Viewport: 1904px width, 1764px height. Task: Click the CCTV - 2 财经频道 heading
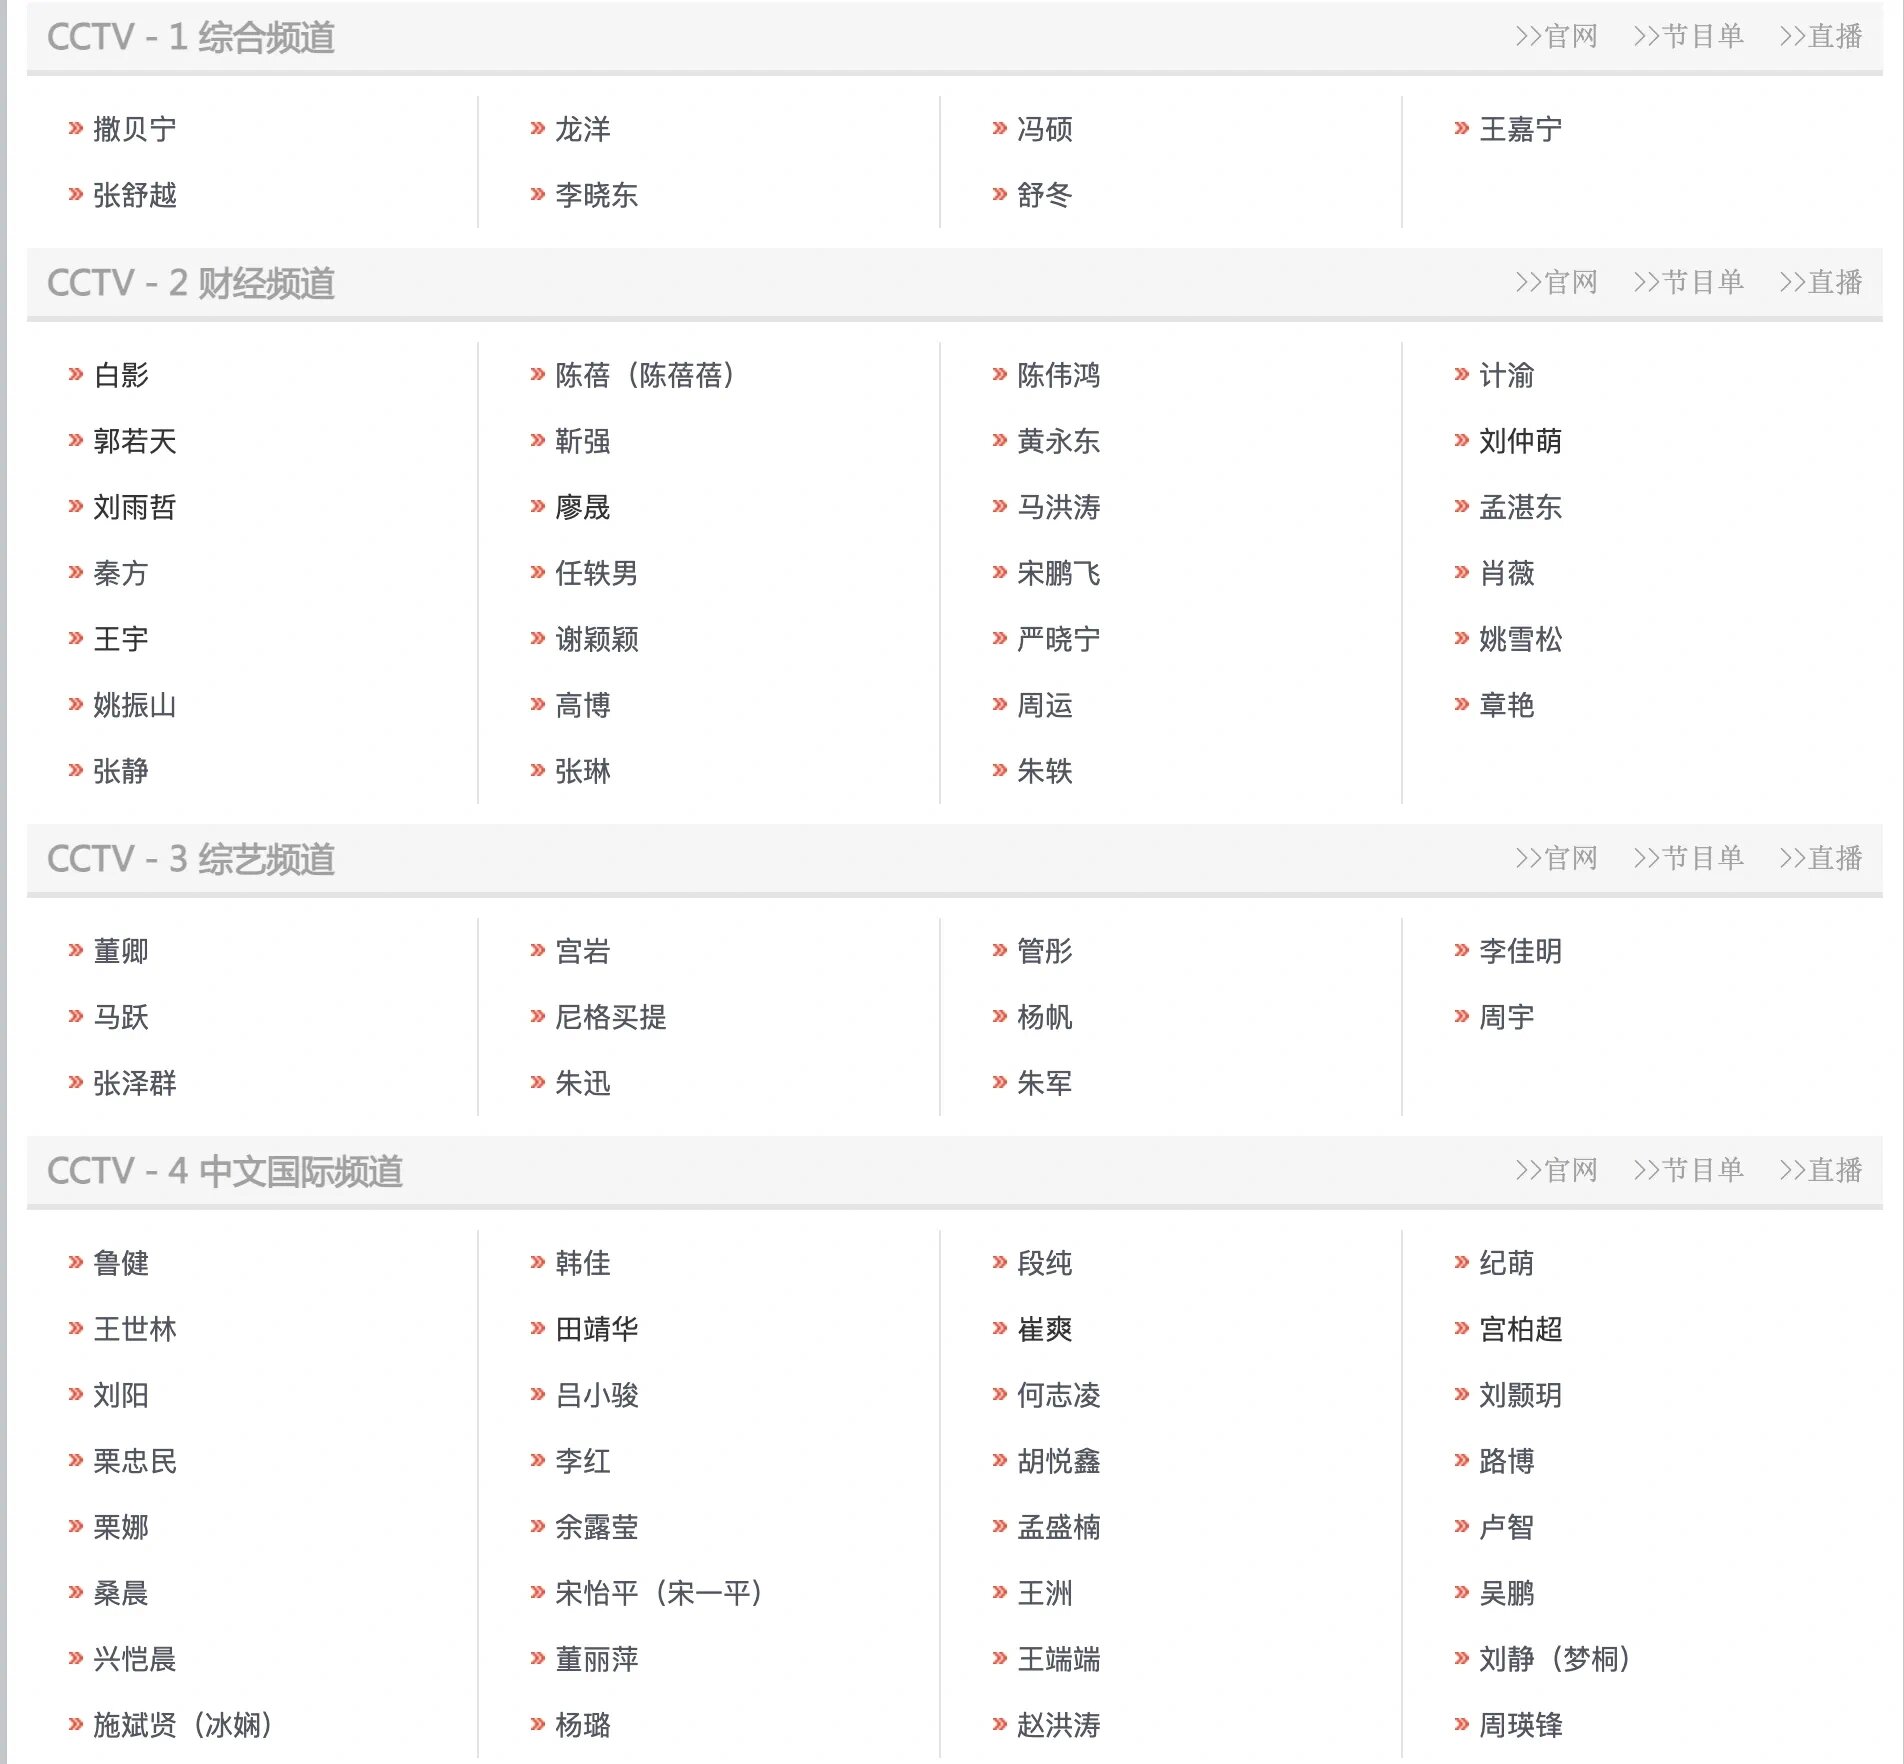point(191,283)
